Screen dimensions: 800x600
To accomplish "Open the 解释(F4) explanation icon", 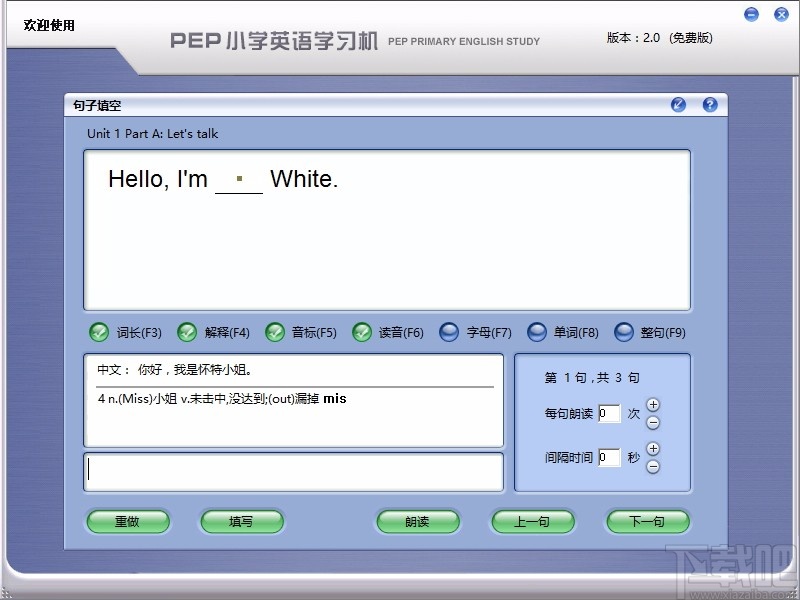I will pos(186,332).
